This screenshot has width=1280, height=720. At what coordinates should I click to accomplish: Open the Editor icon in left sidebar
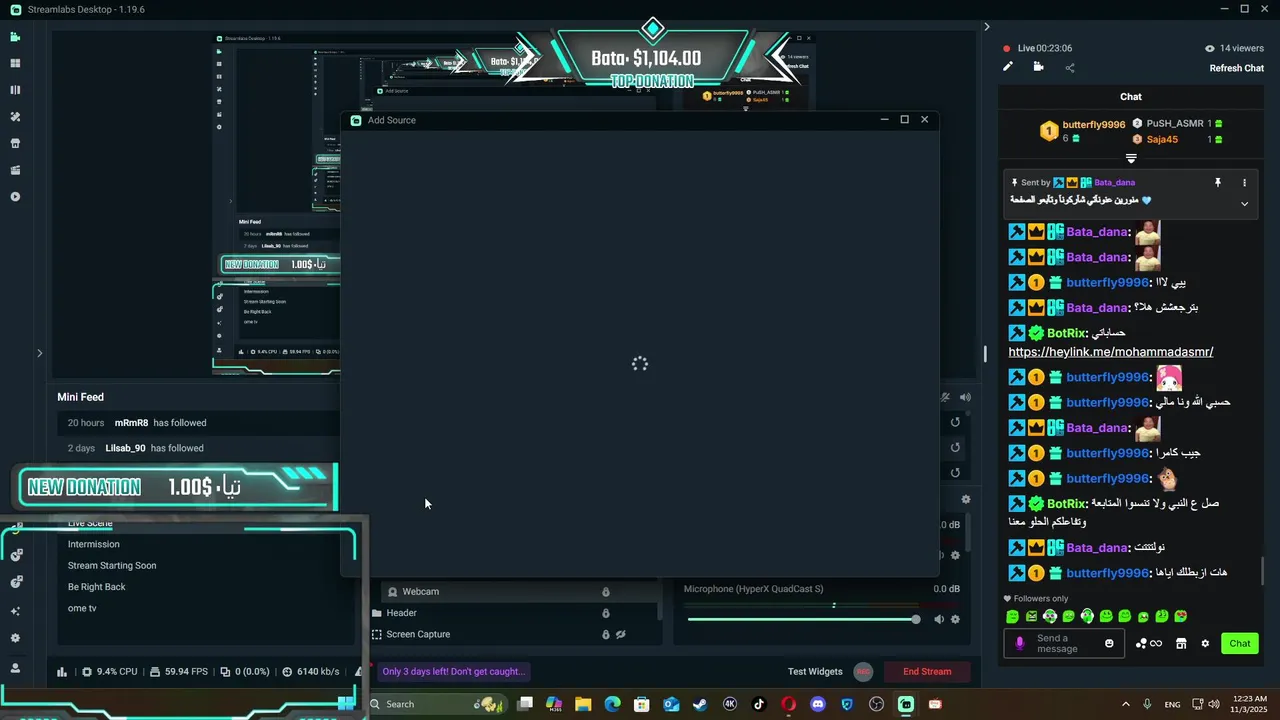(15, 37)
